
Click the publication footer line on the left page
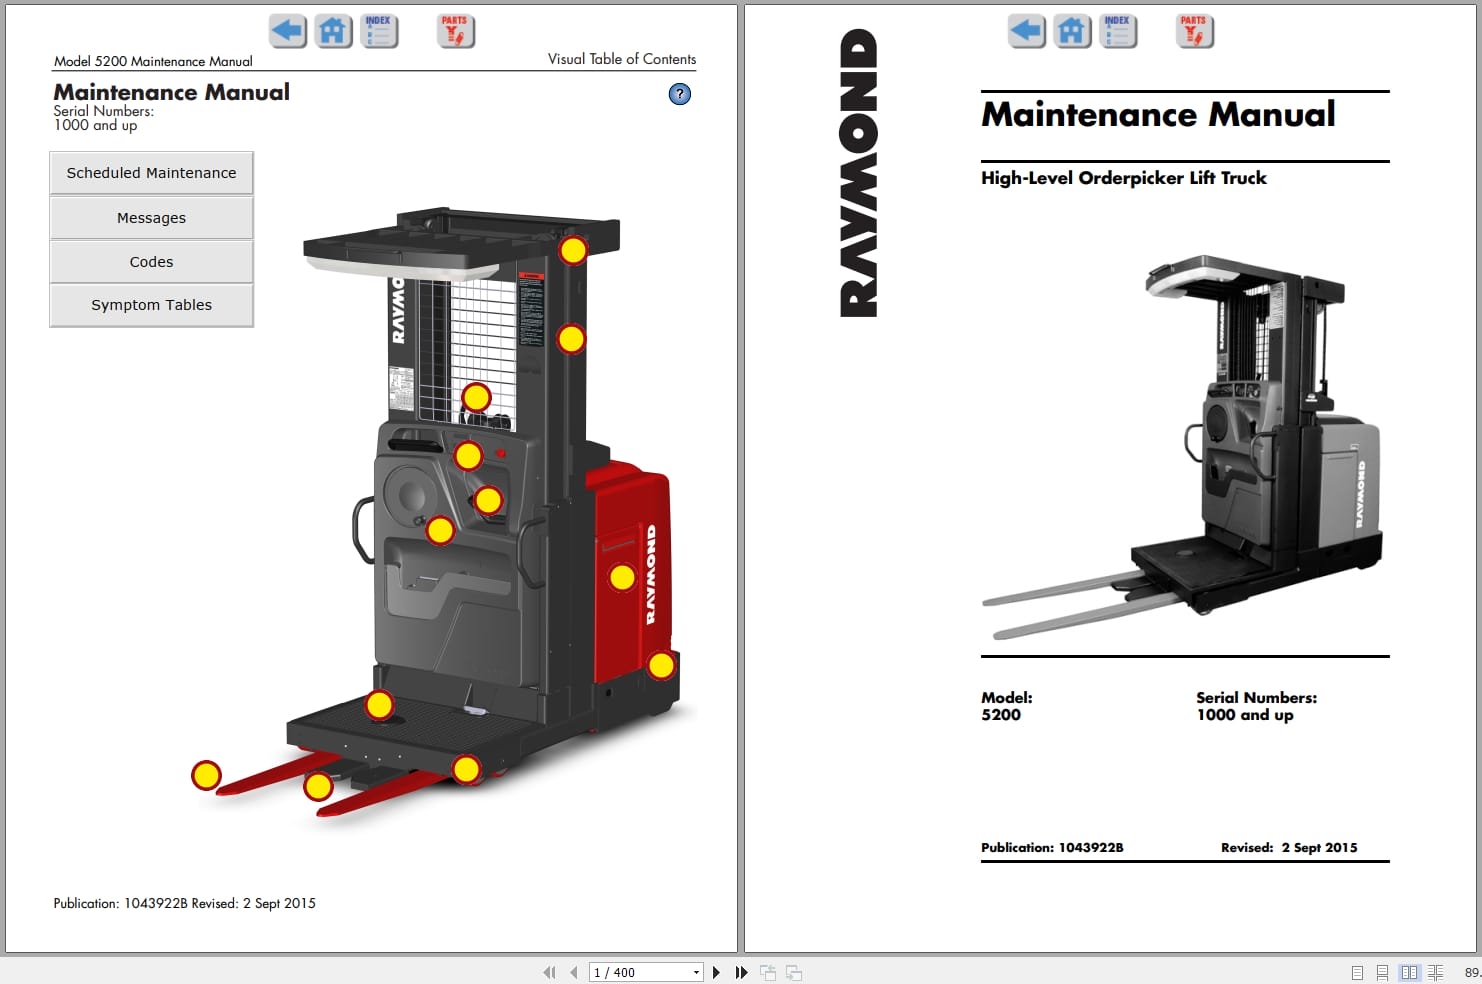pos(184,903)
